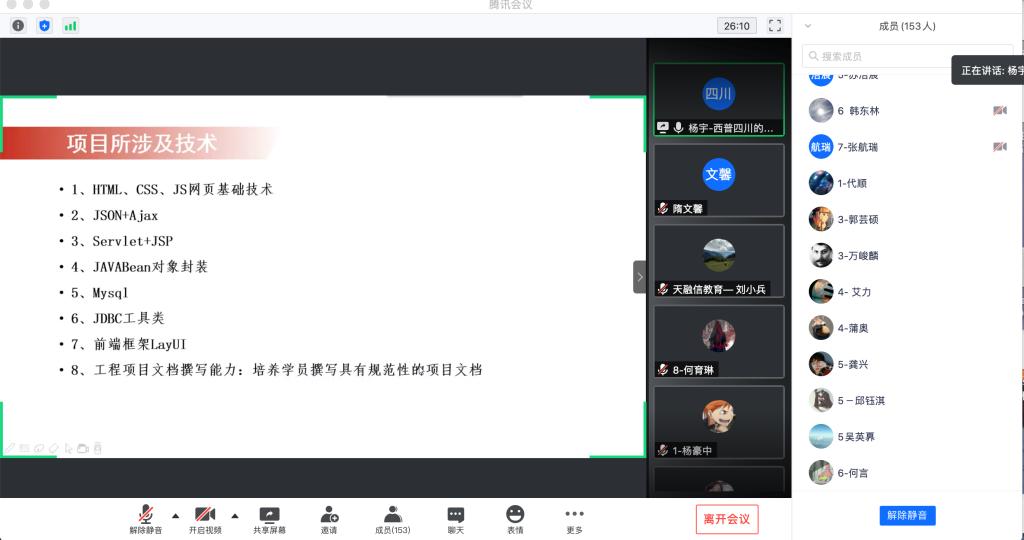
Task: Open the invite participants icon
Action: pos(329,514)
